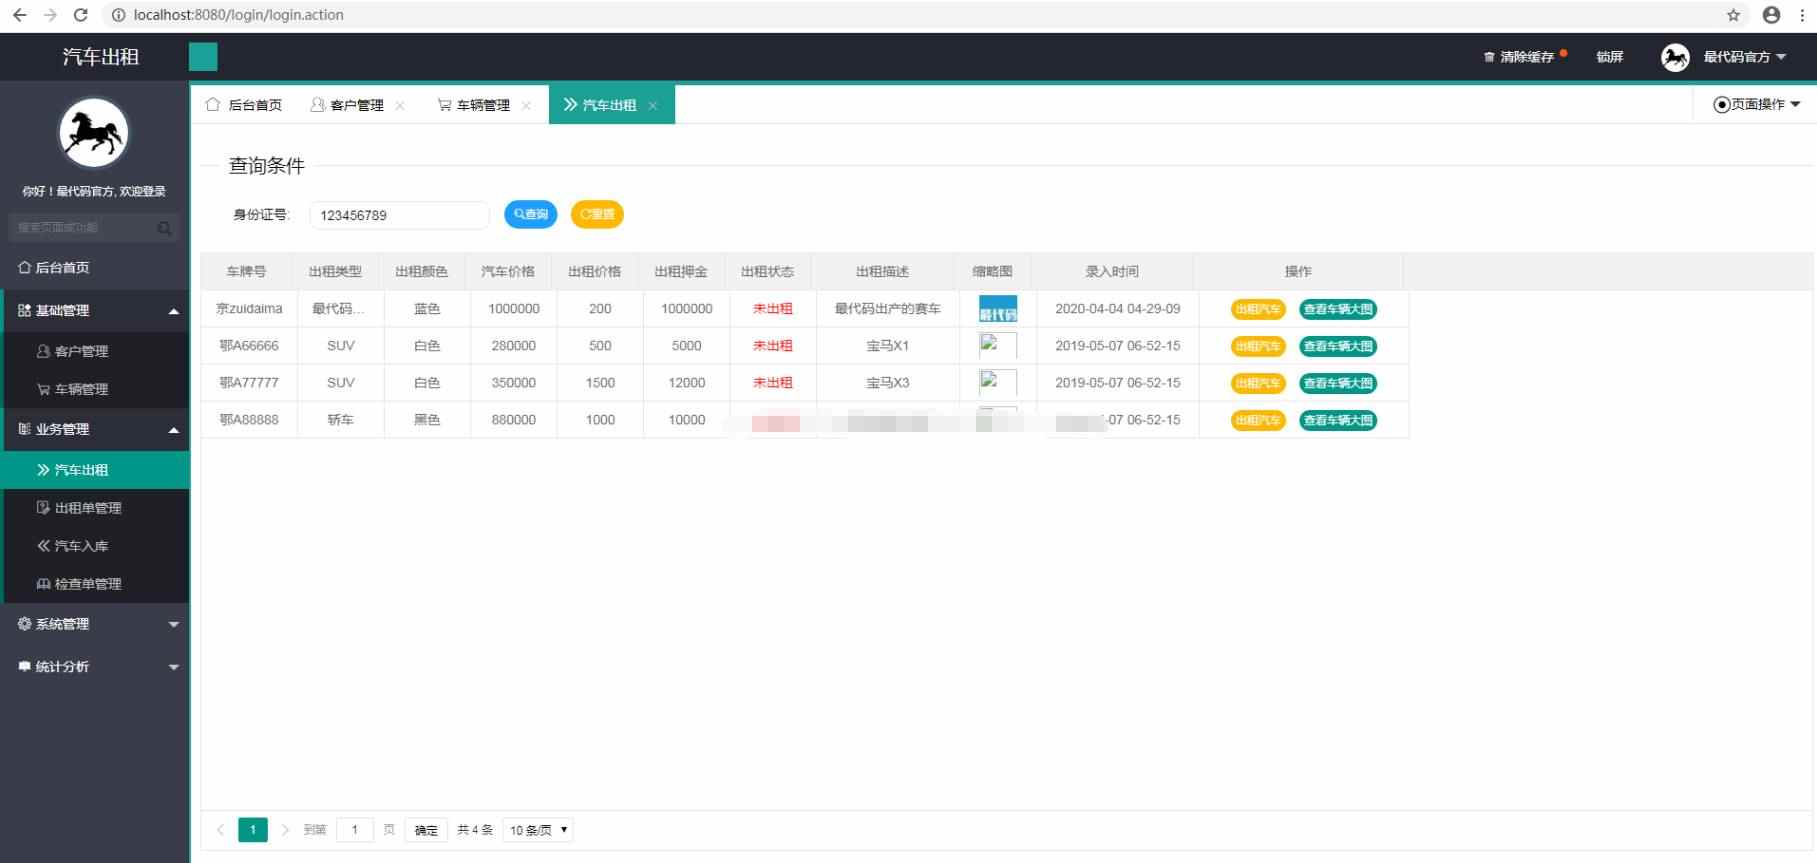Viewport: 1817px width, 863px height.
Task: Open the 最代码官方 user dropdown
Action: (1744, 57)
